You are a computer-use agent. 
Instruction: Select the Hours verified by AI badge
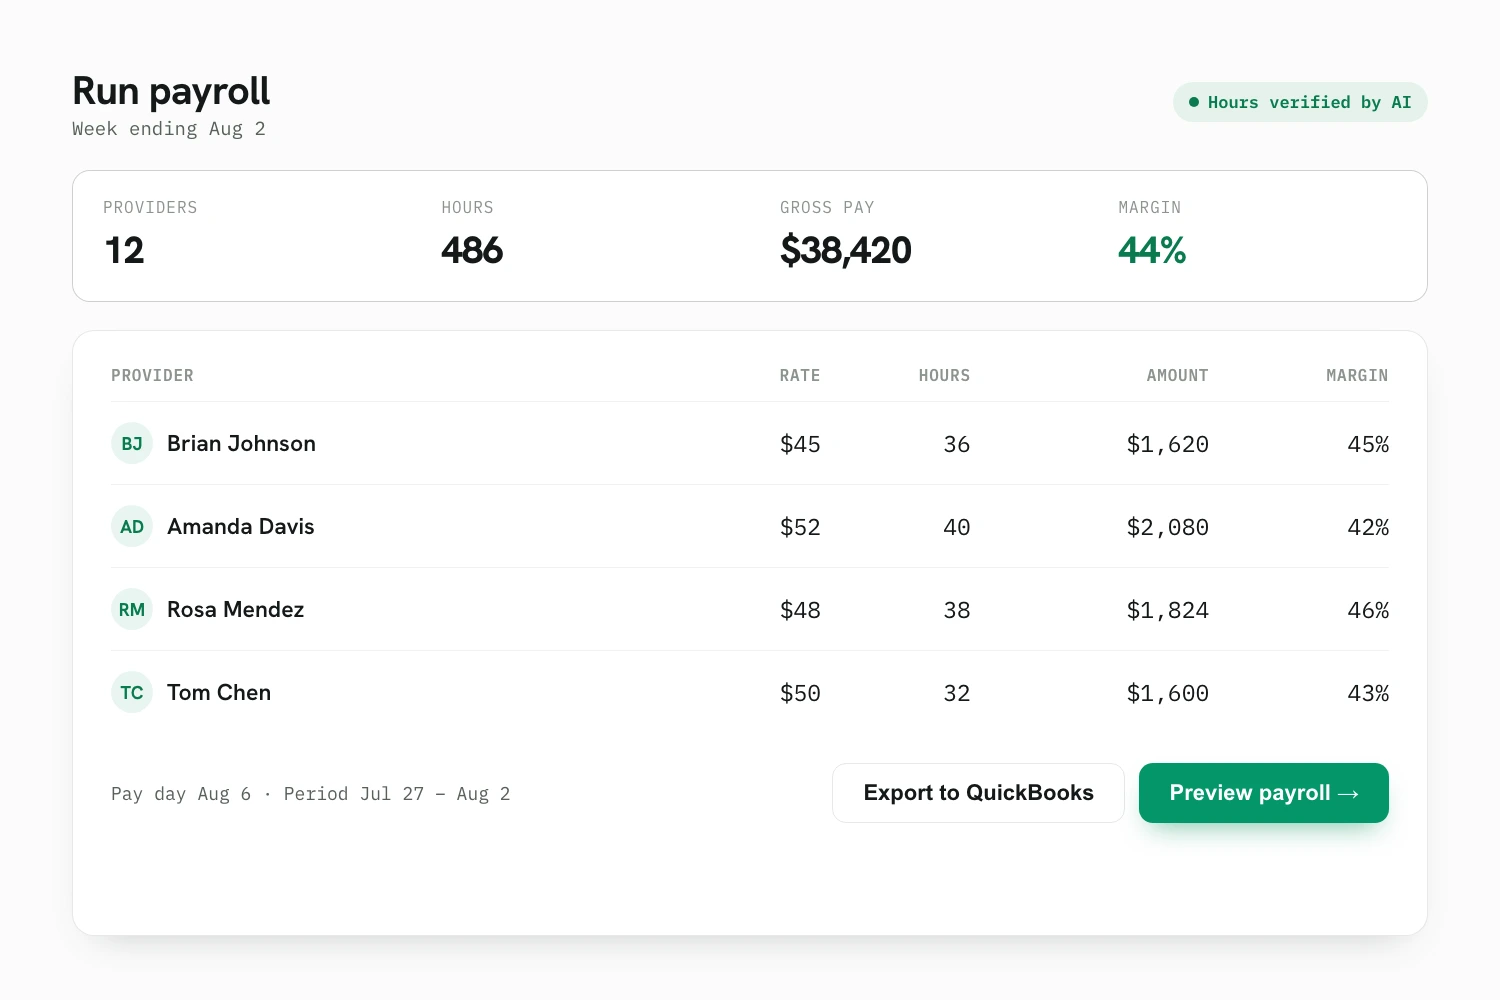click(x=1300, y=102)
